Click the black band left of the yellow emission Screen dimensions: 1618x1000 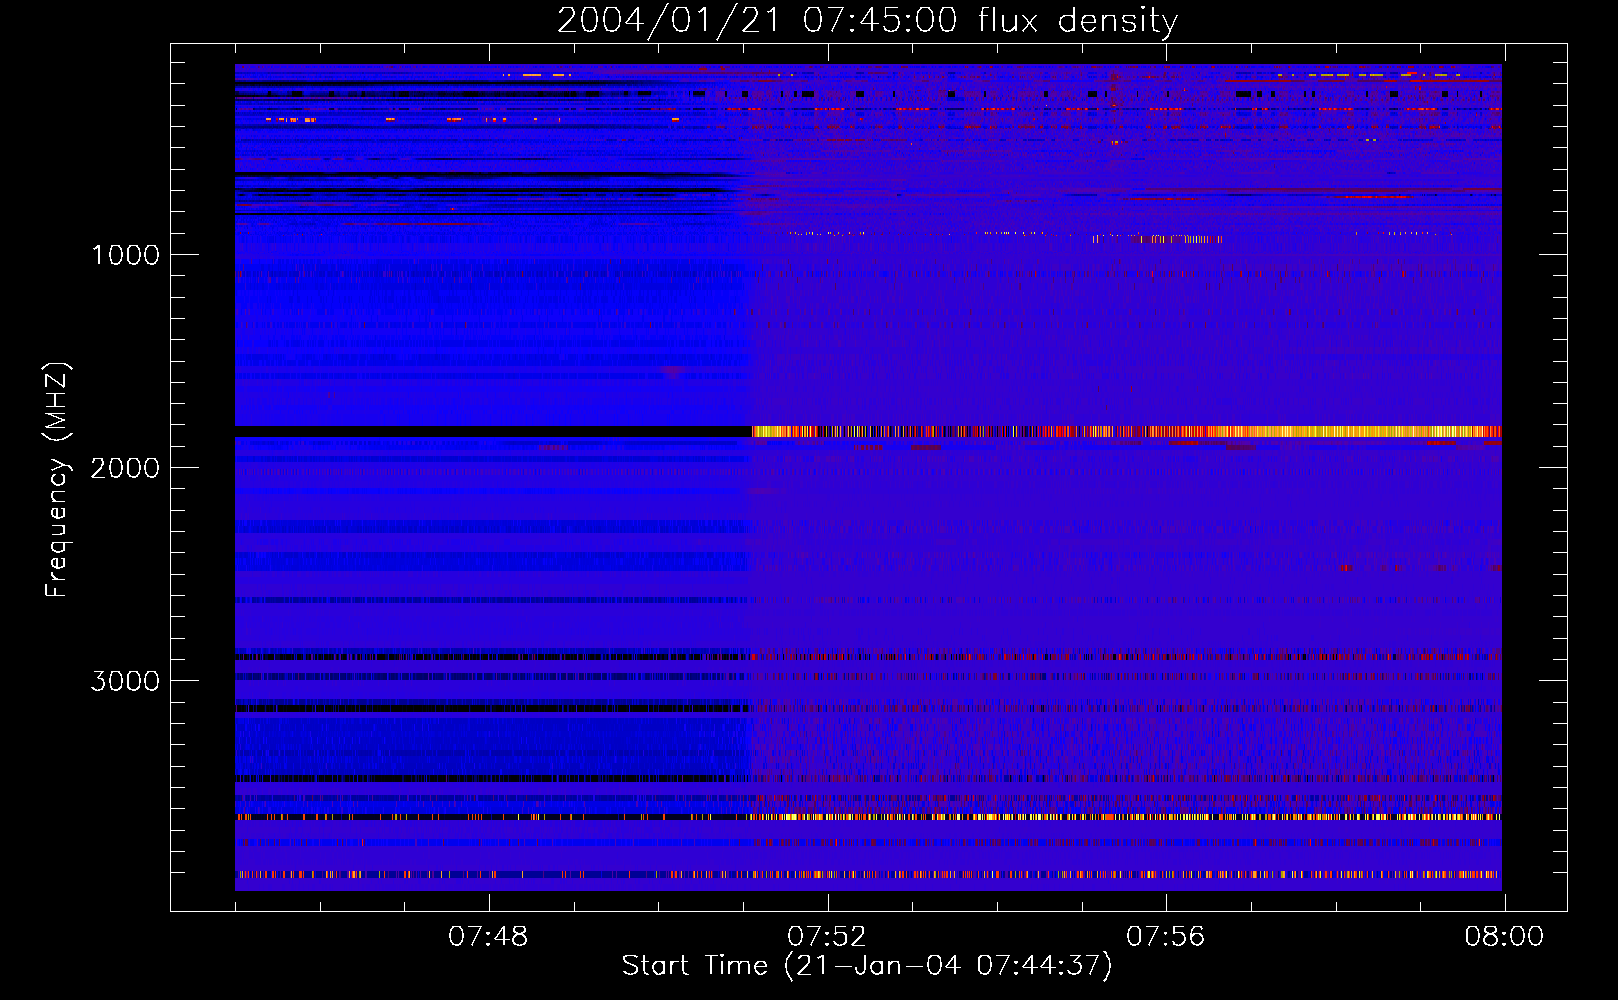(493, 431)
